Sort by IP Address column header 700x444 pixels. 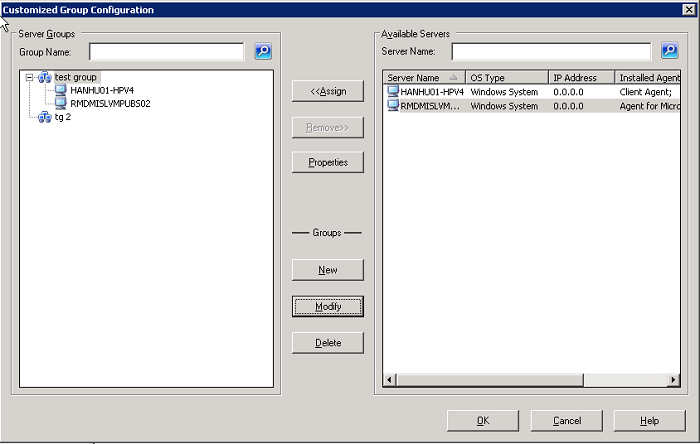pyautogui.click(x=582, y=78)
